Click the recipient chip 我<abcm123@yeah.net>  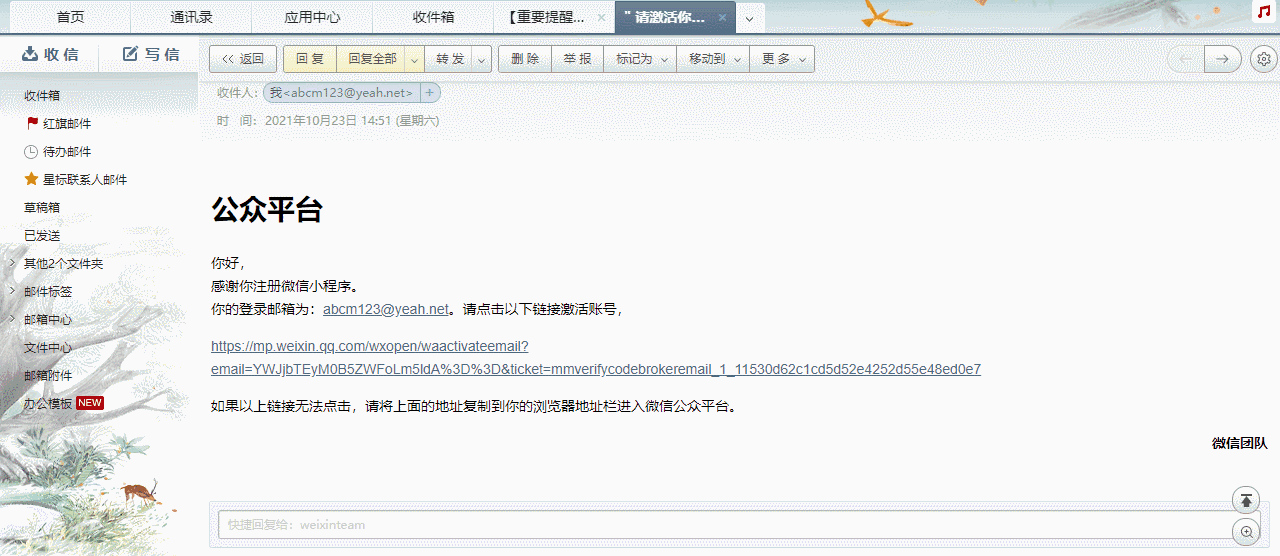(x=341, y=93)
